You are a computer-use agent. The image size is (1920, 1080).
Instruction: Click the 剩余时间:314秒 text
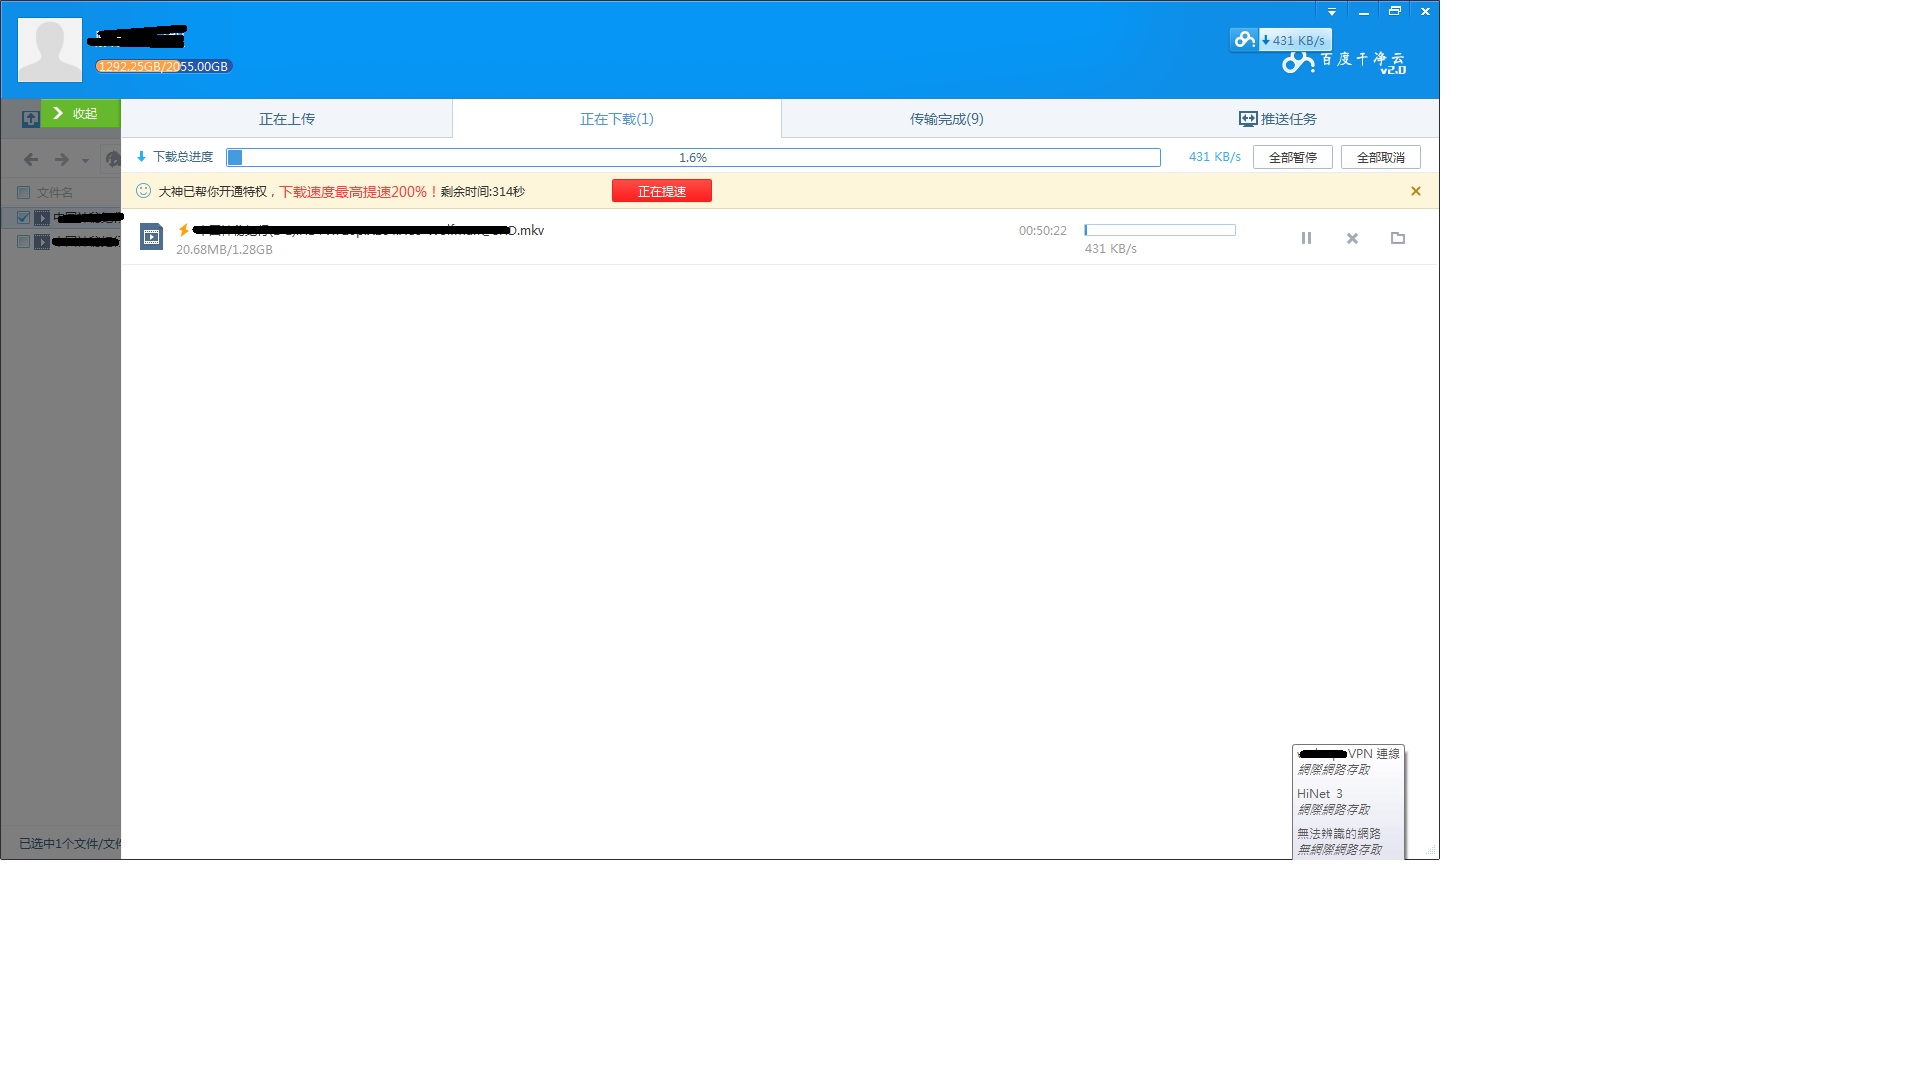[x=483, y=191]
